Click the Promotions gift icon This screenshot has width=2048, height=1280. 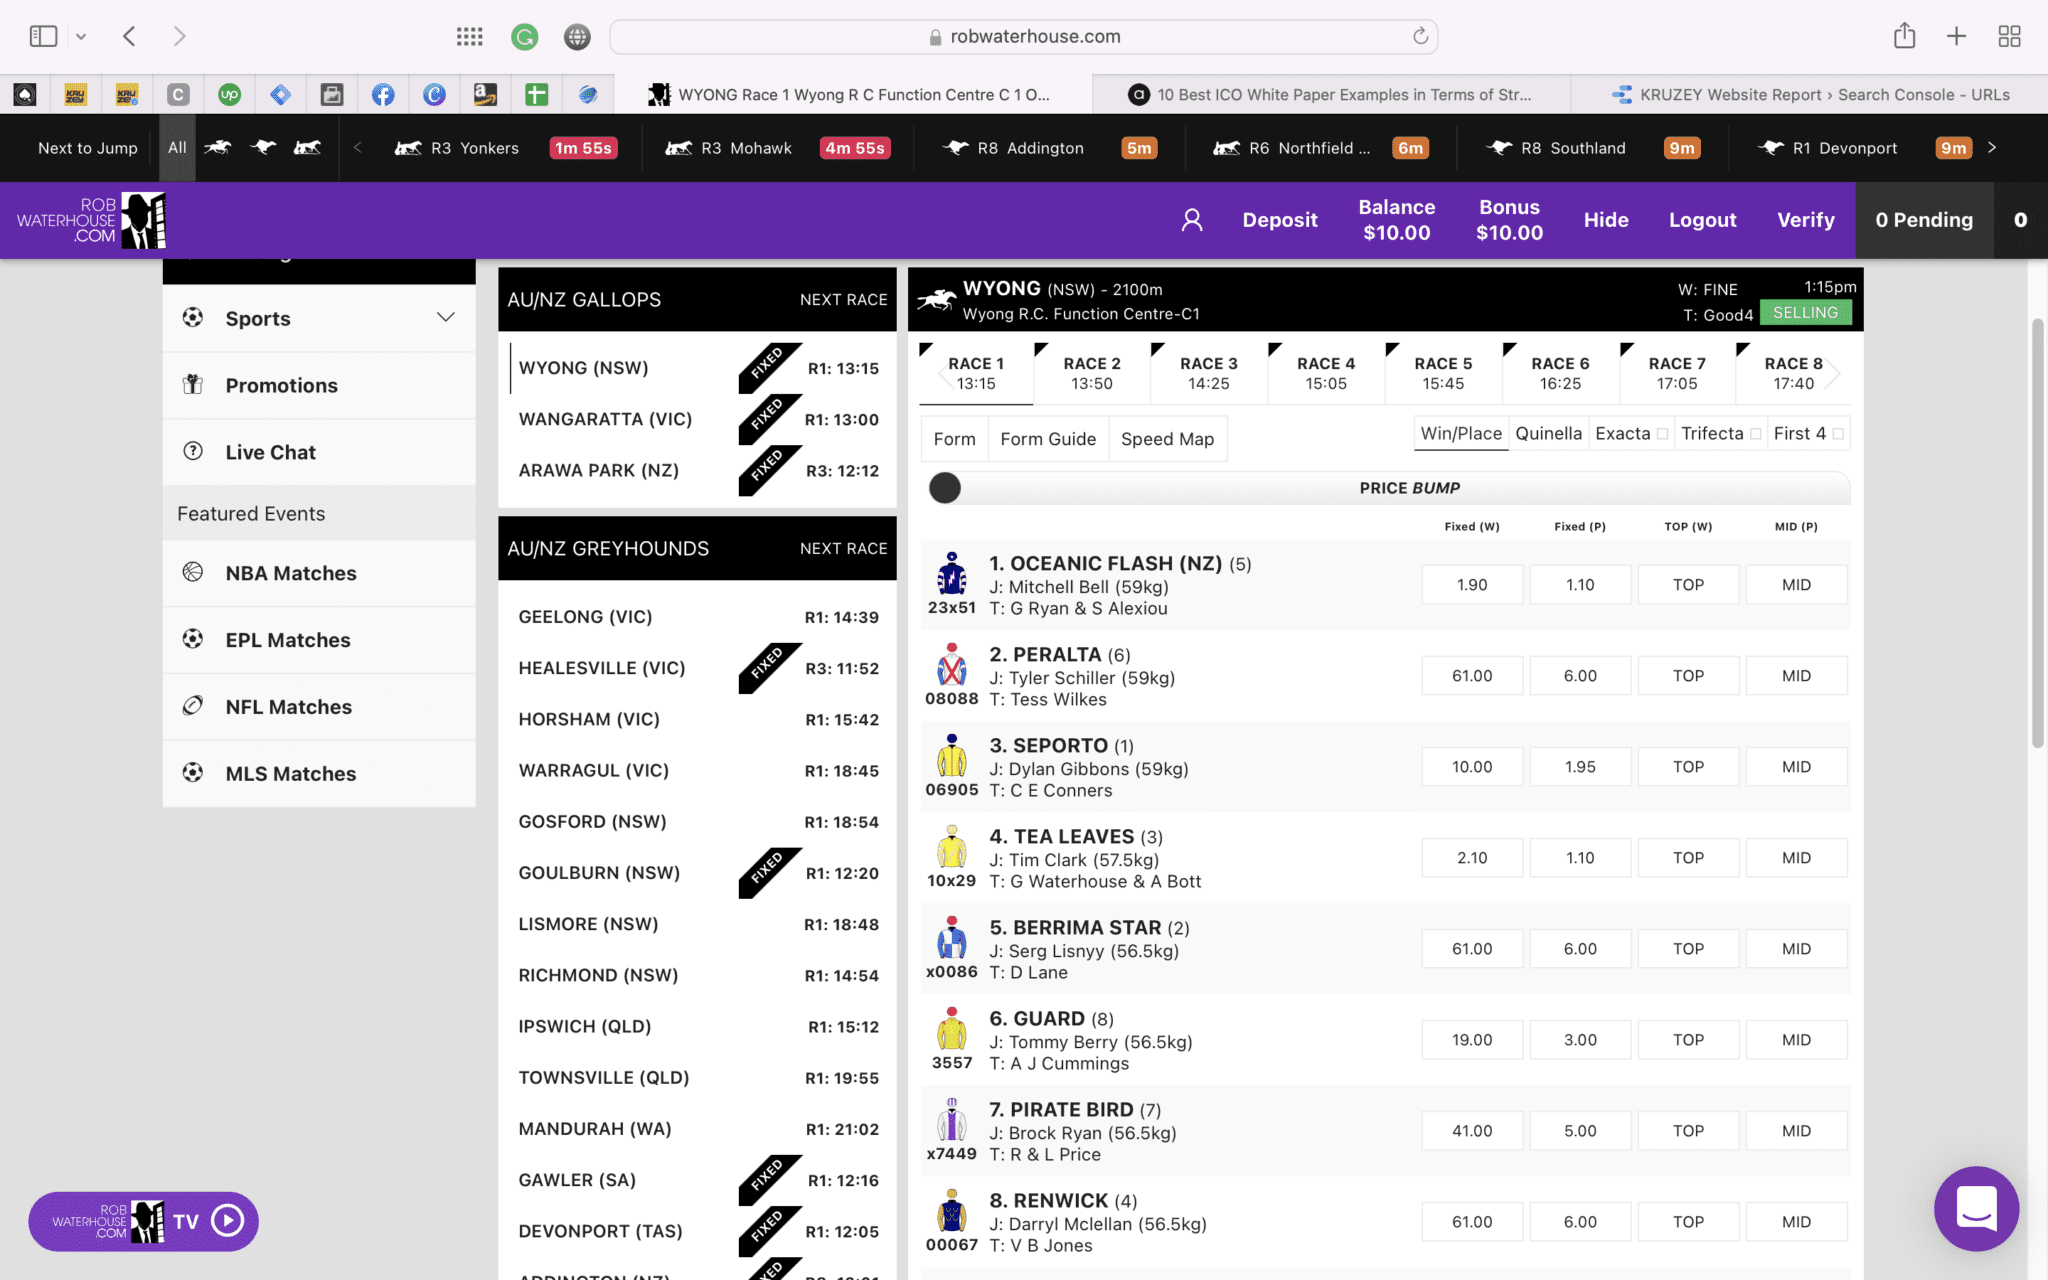tap(193, 384)
